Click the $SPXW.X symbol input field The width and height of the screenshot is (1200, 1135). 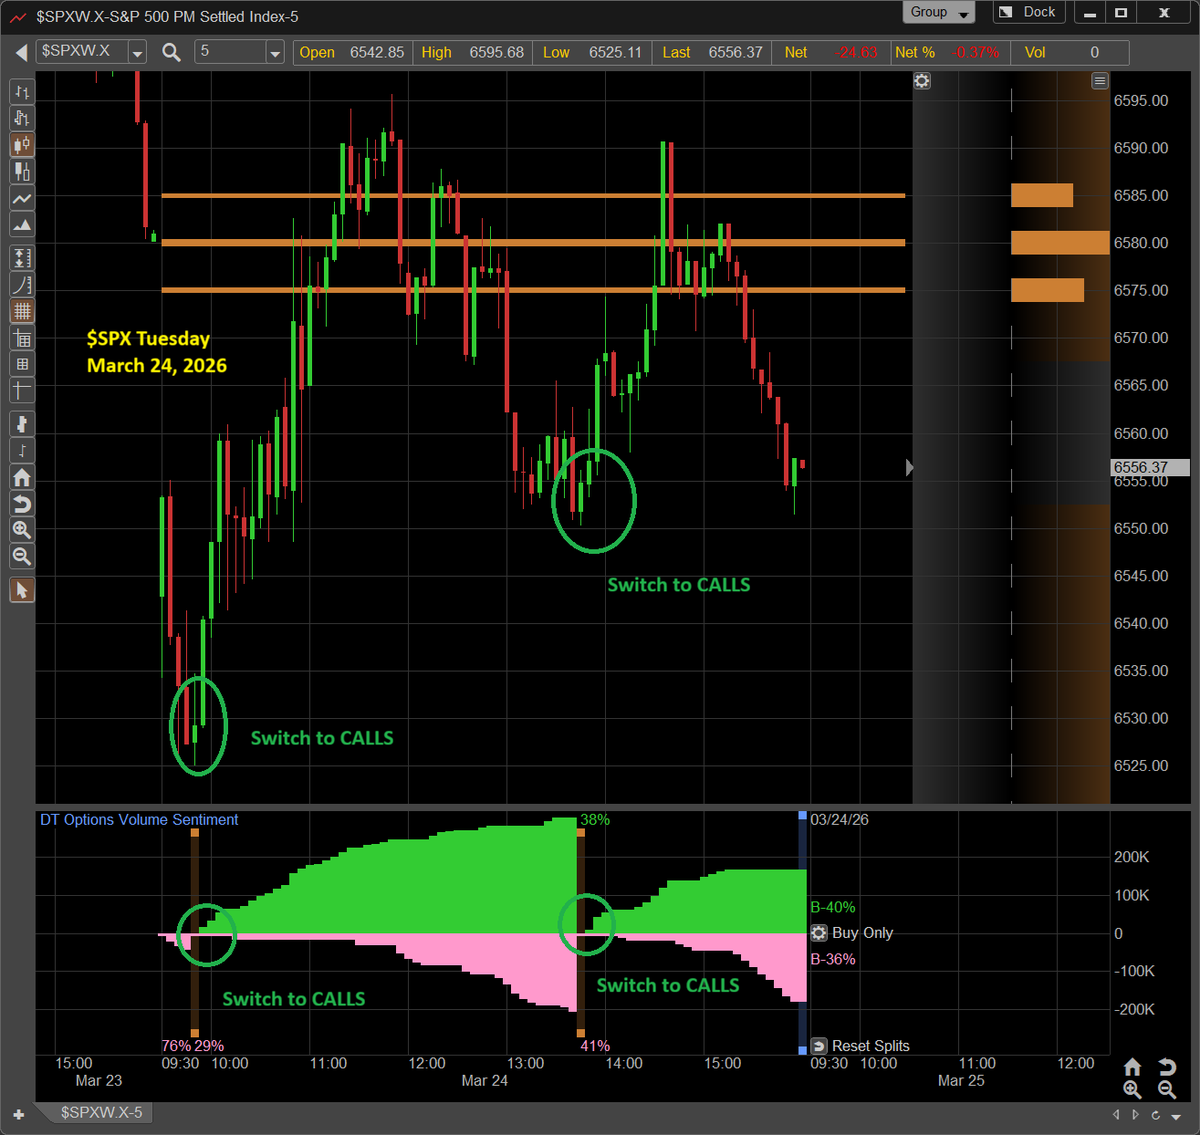(x=83, y=52)
